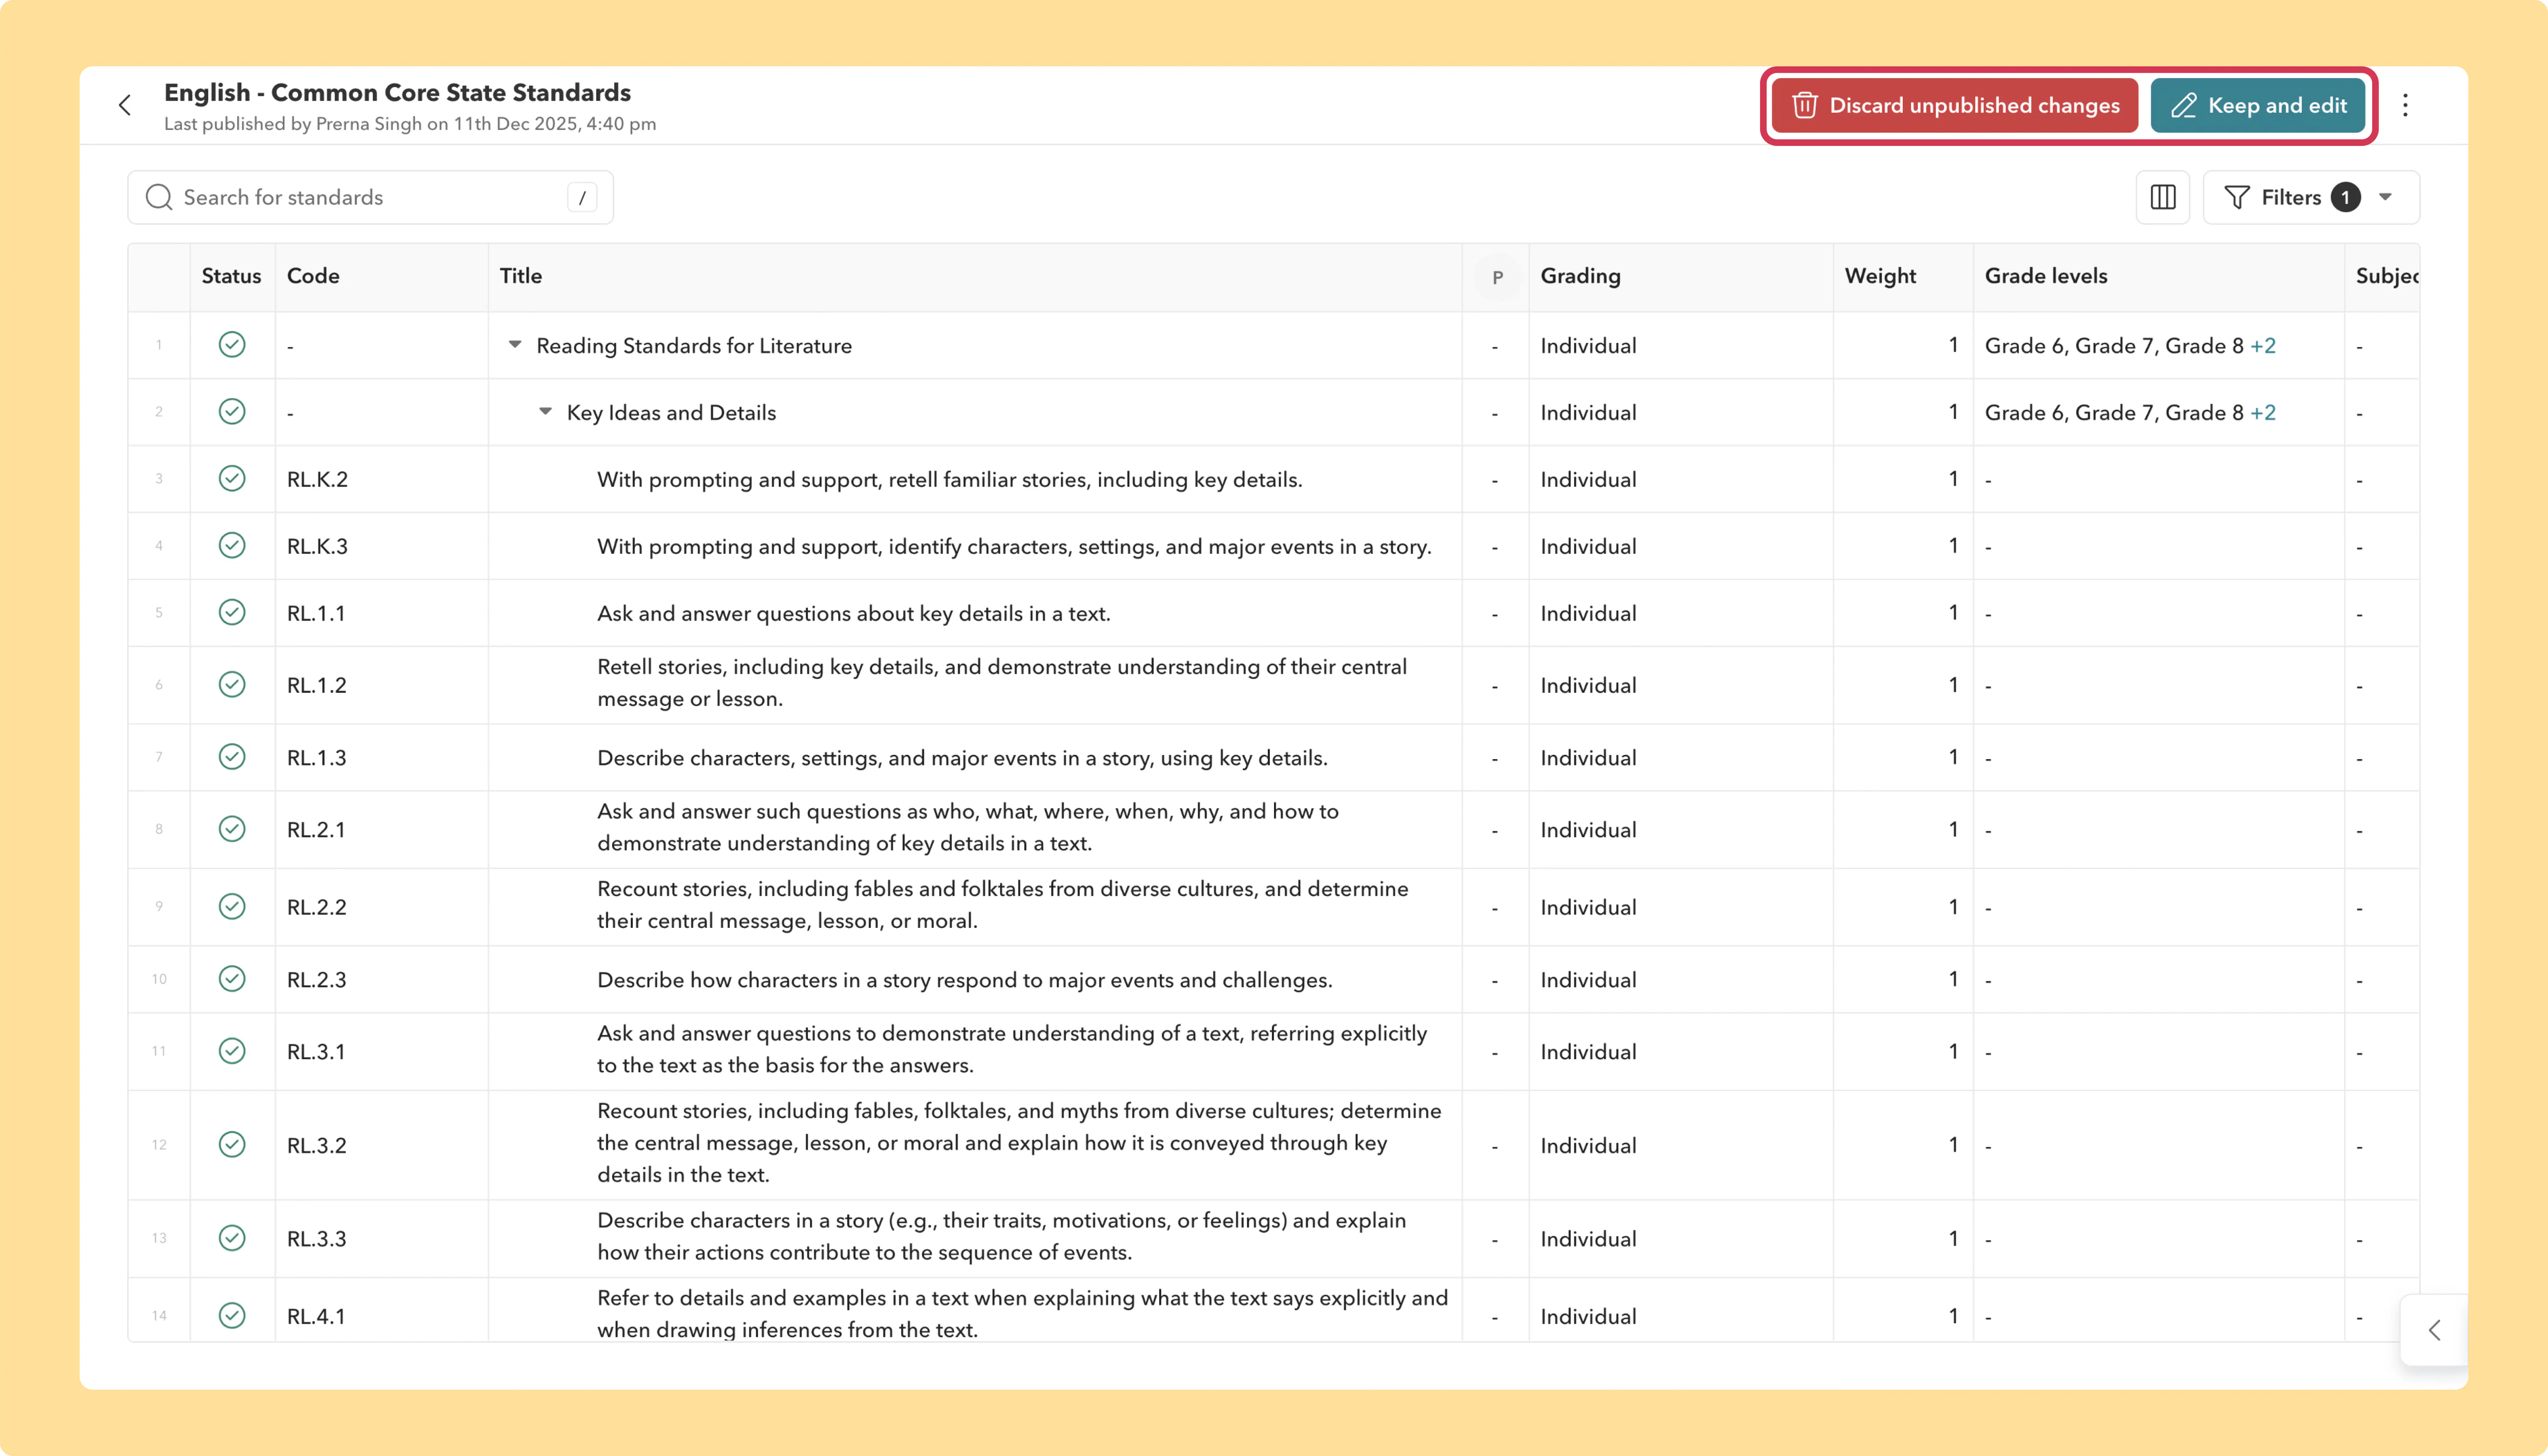
Task: Select the RL.3.2 code cell
Action: [381, 1145]
